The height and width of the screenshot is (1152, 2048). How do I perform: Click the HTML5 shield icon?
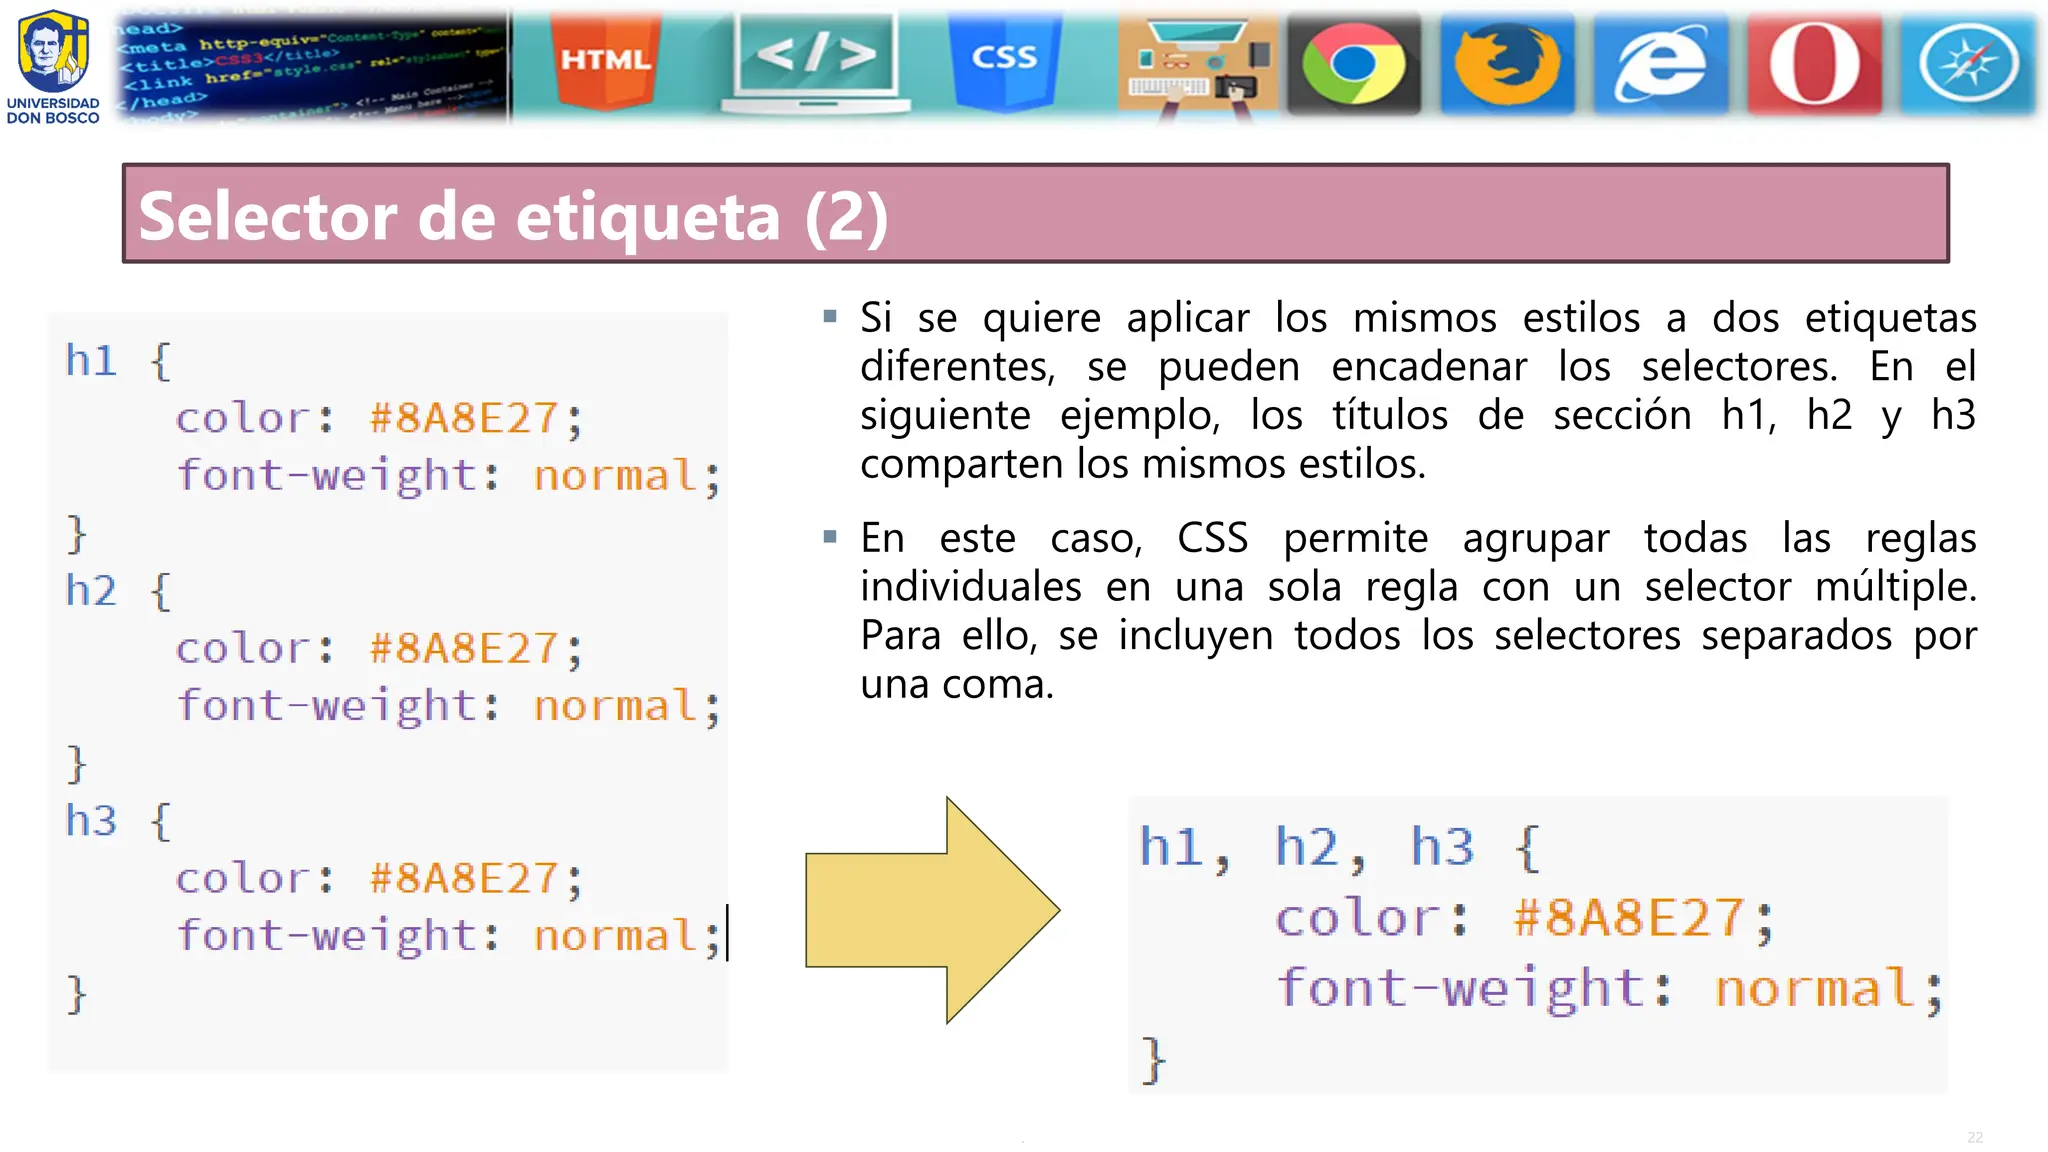point(605,60)
